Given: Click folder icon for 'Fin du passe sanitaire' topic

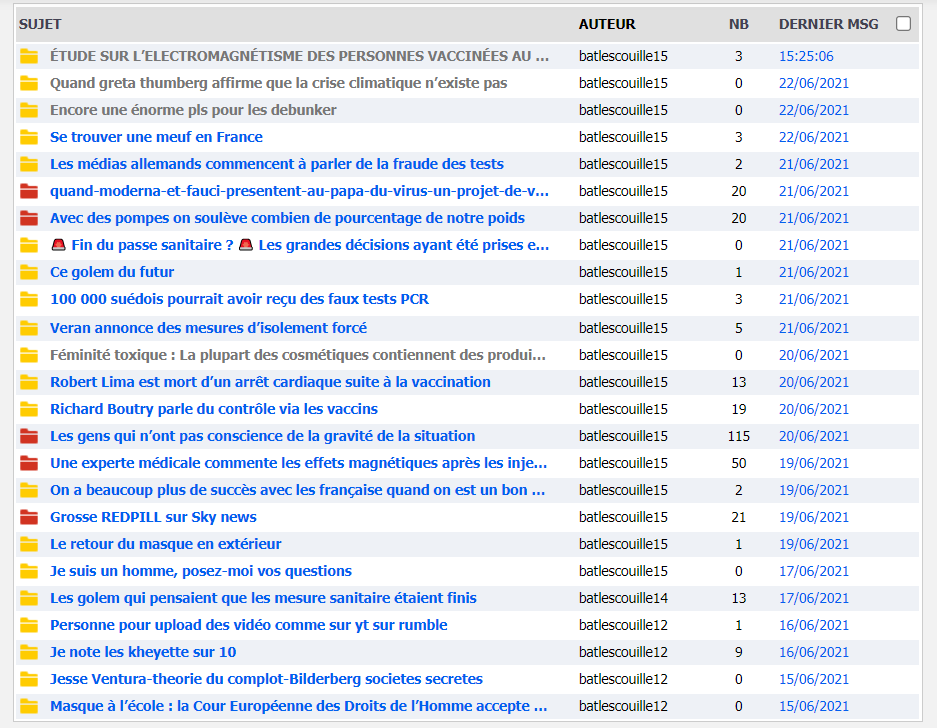Looking at the screenshot, I should (x=29, y=246).
